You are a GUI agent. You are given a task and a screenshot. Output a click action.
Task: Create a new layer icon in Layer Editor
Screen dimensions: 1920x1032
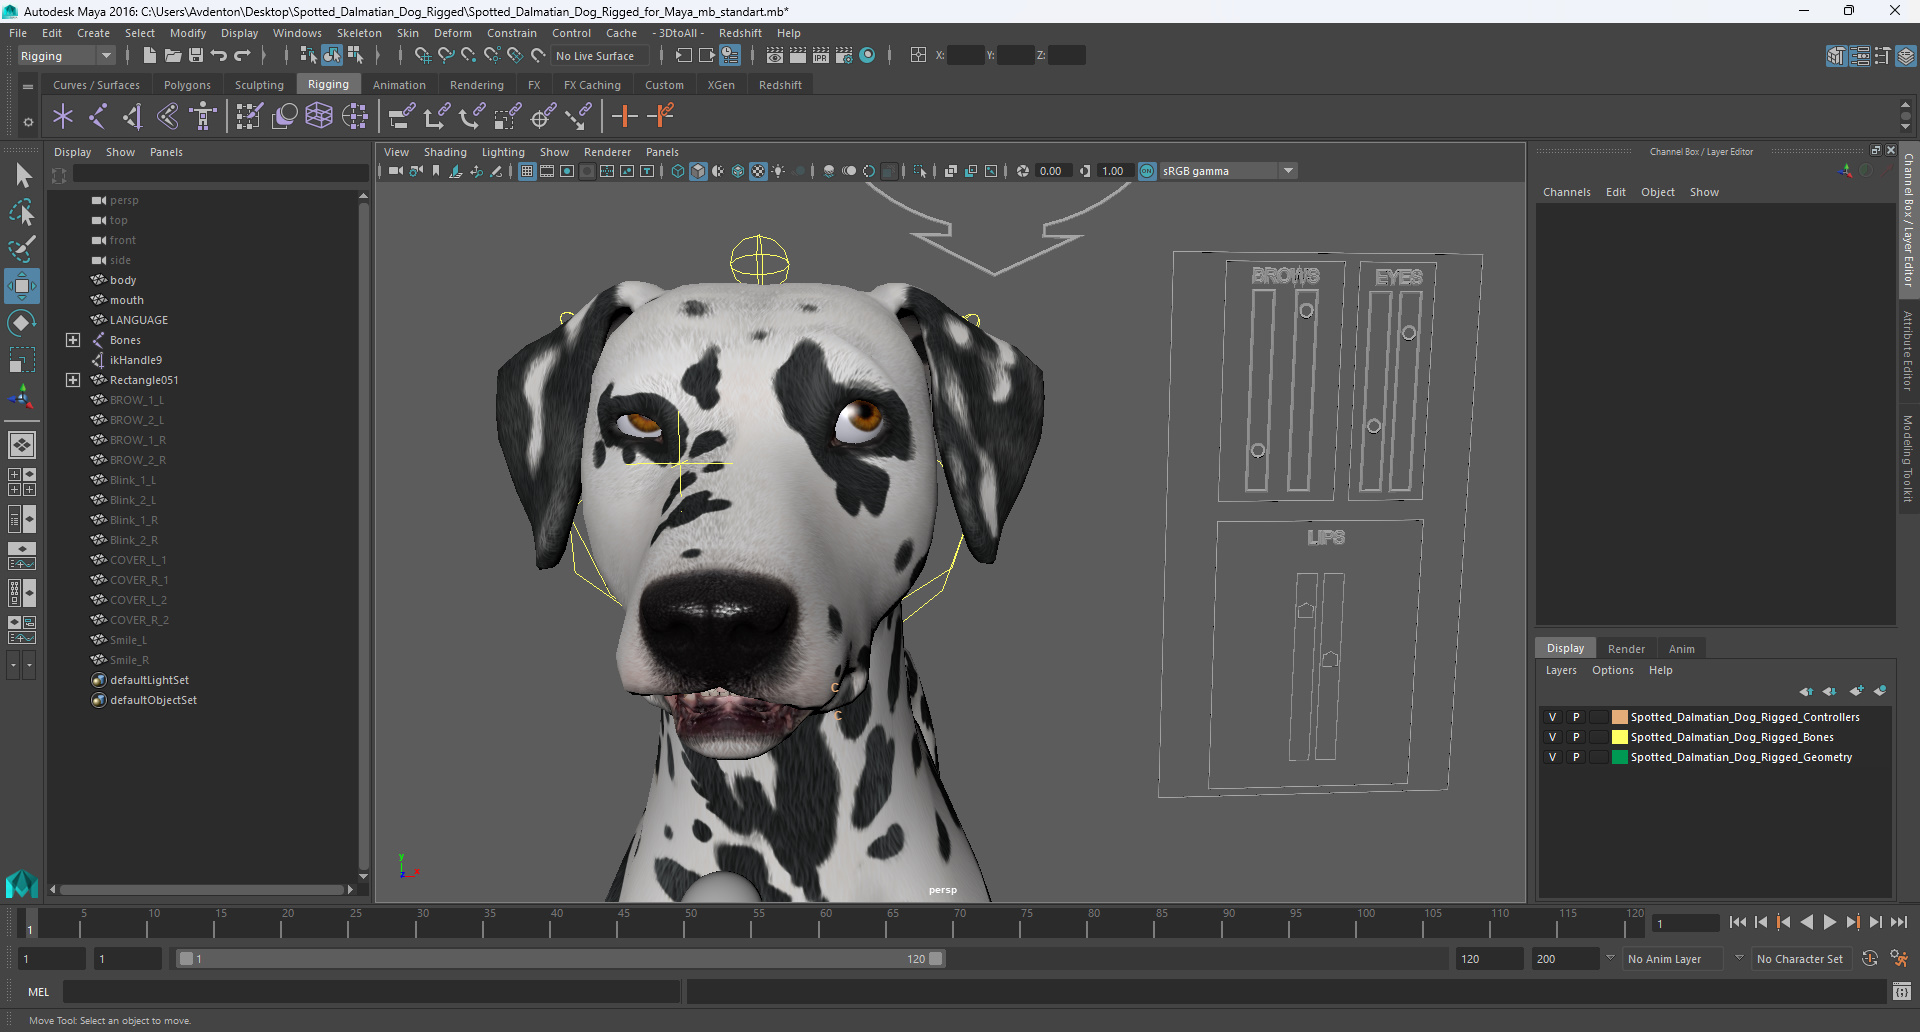(1856, 691)
